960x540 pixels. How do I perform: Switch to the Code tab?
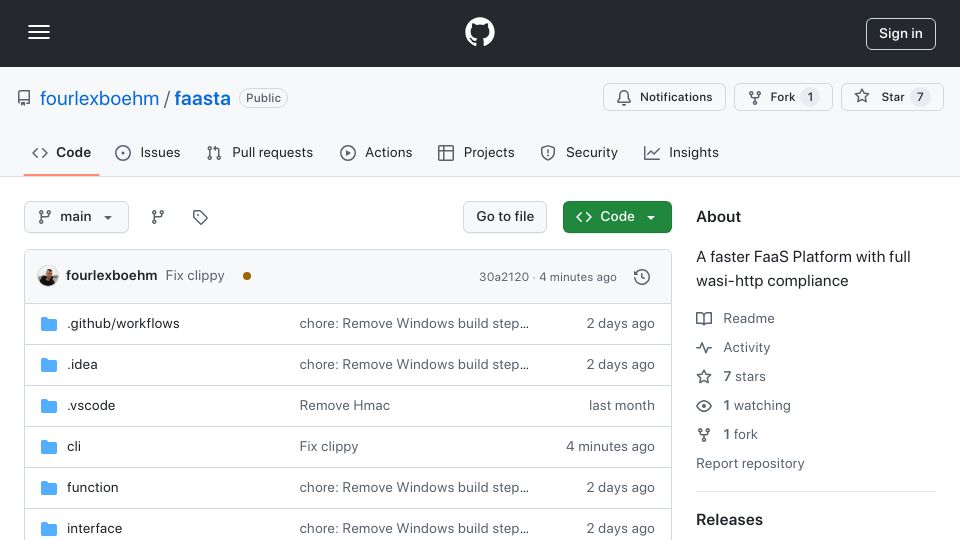[x=61, y=152]
